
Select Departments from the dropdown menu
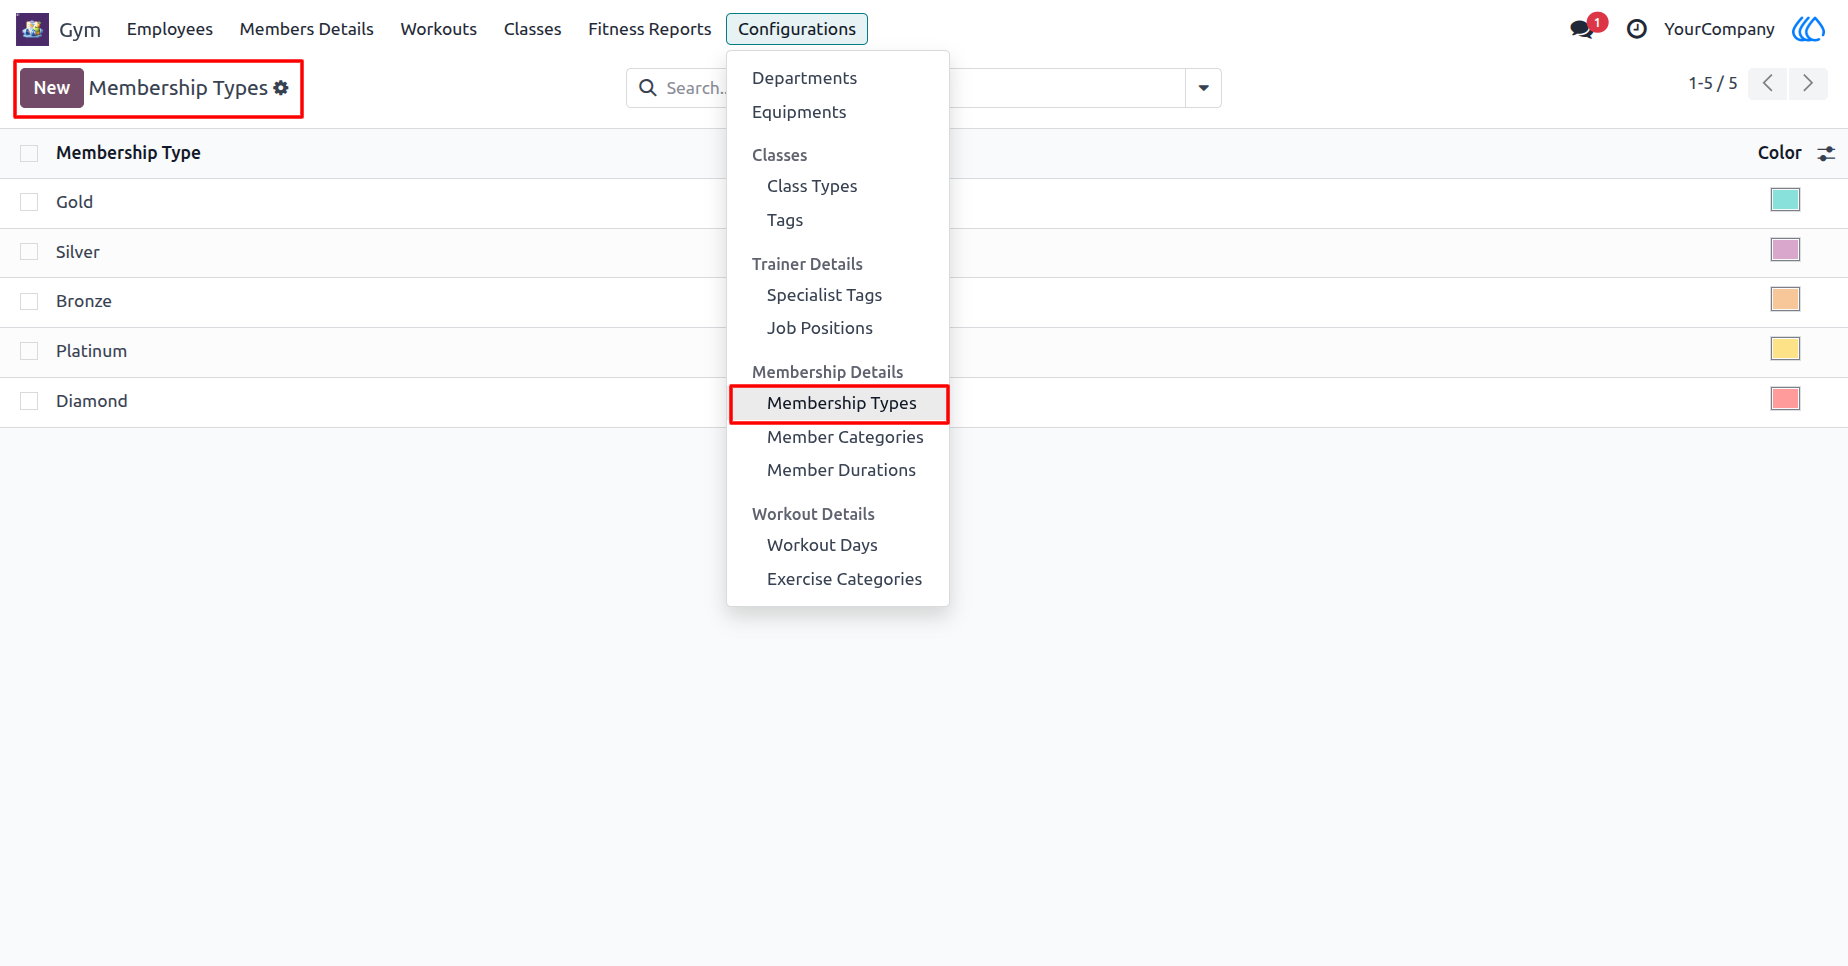point(838,78)
